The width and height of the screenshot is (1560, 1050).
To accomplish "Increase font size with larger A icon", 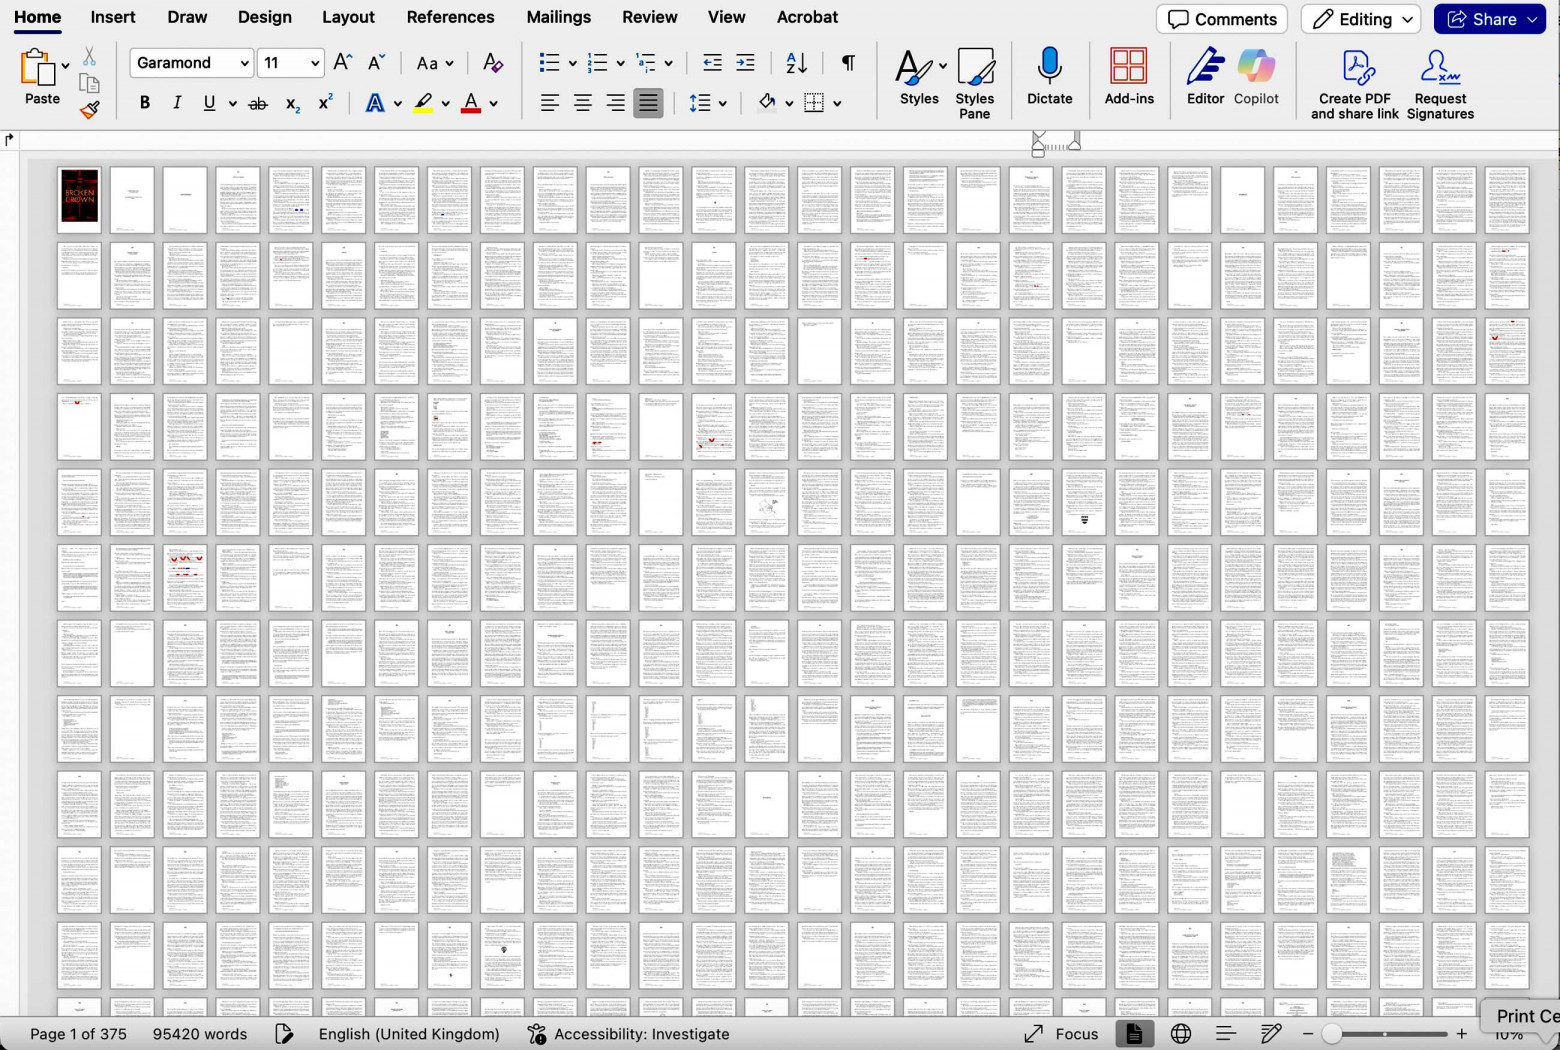I will (342, 62).
